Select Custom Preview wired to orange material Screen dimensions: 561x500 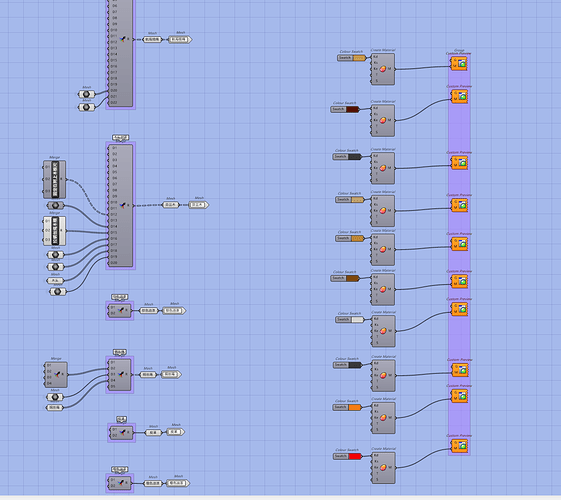pyautogui.click(x=459, y=396)
